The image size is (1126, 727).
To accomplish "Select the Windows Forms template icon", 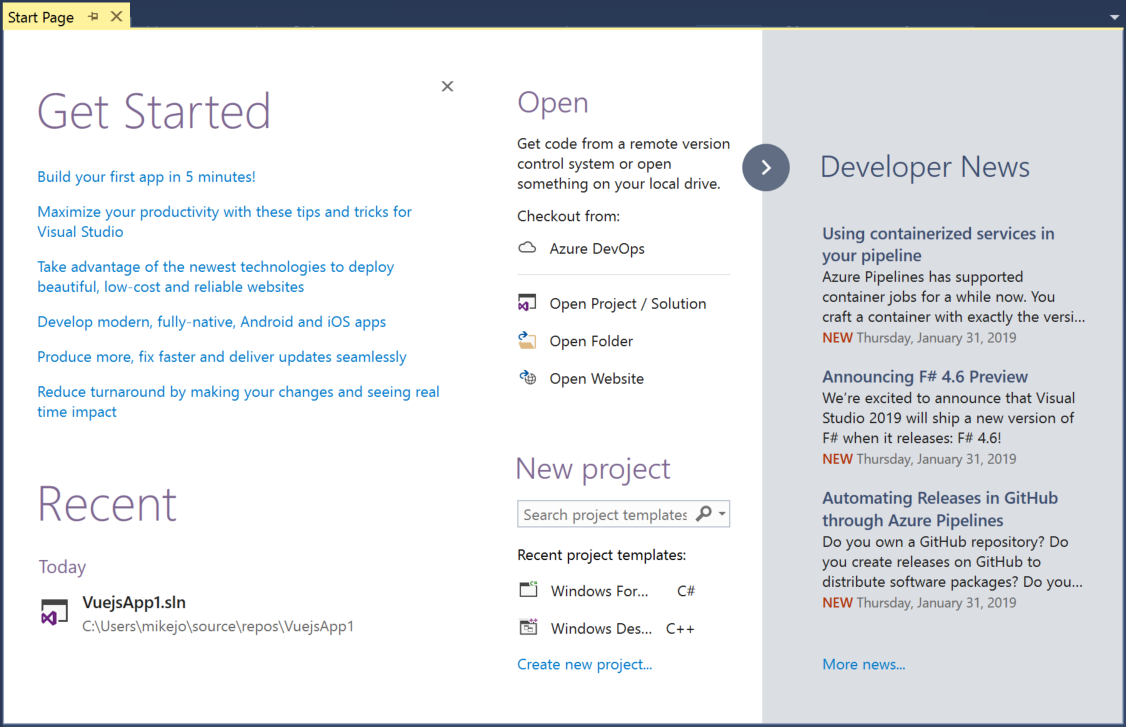I will [528, 590].
